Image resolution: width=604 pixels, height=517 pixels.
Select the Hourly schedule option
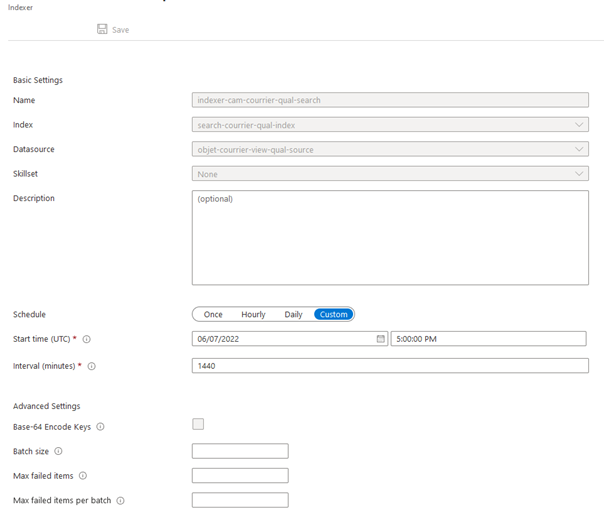click(x=253, y=314)
